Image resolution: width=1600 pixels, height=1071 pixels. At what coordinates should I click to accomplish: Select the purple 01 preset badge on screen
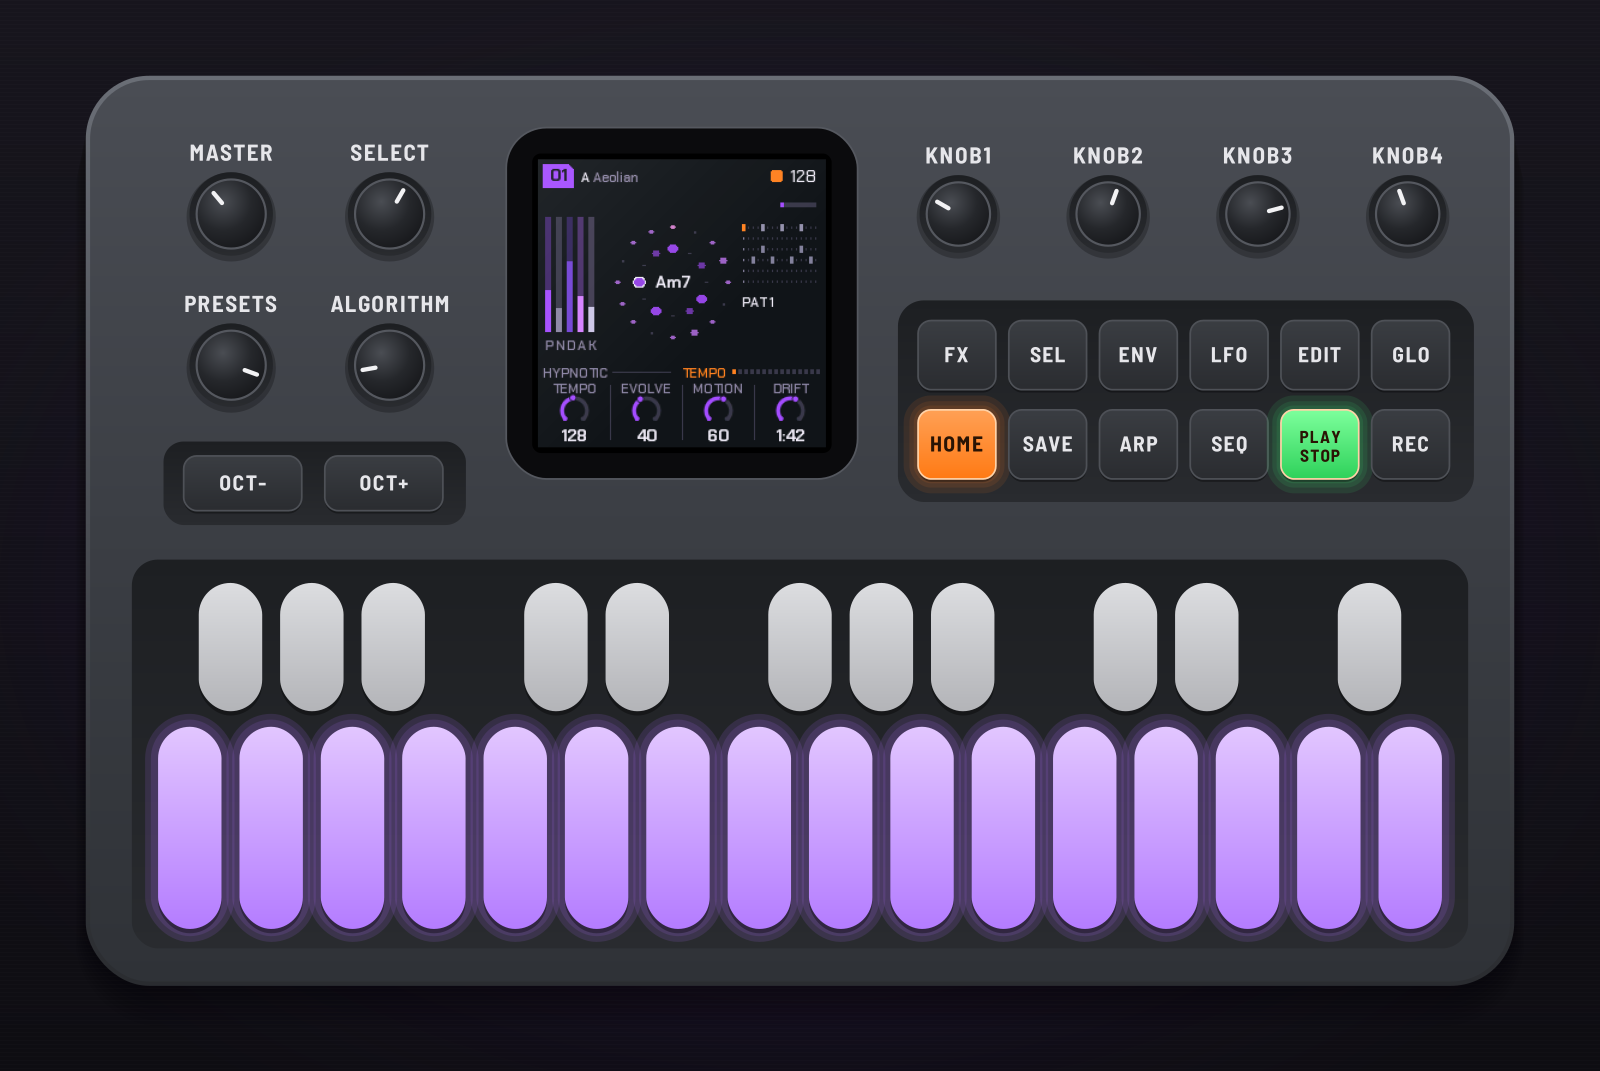pos(558,176)
